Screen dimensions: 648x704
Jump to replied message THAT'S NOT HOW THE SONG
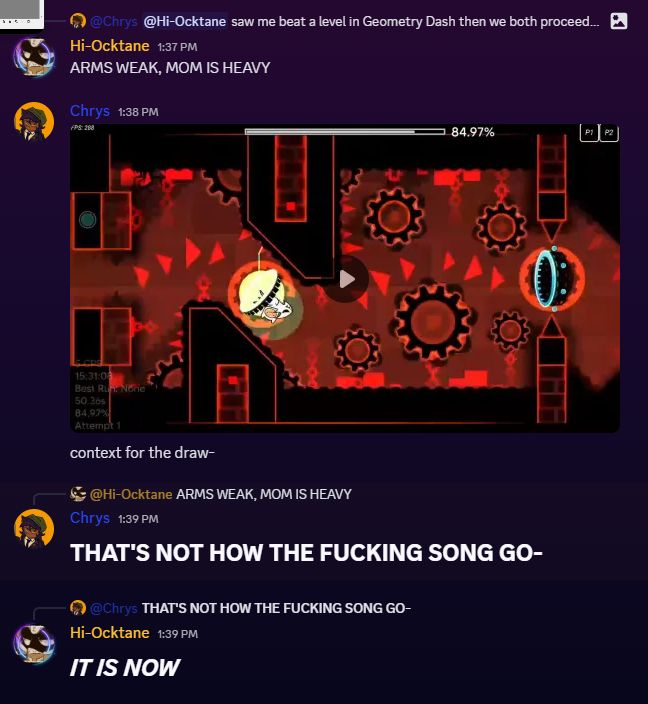click(276, 608)
